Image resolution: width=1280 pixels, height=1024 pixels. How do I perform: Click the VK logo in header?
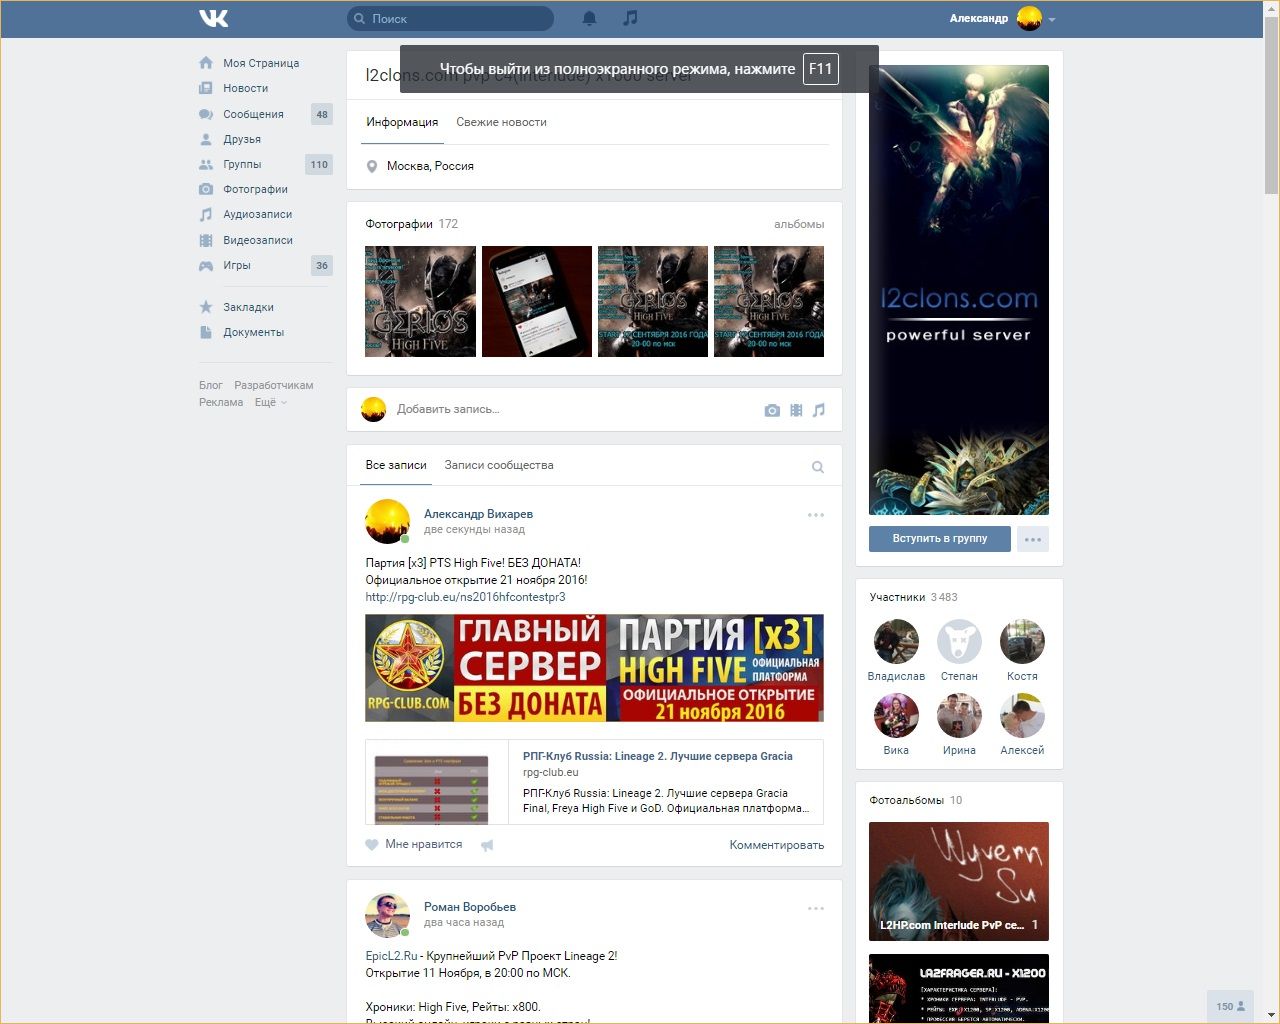213,18
